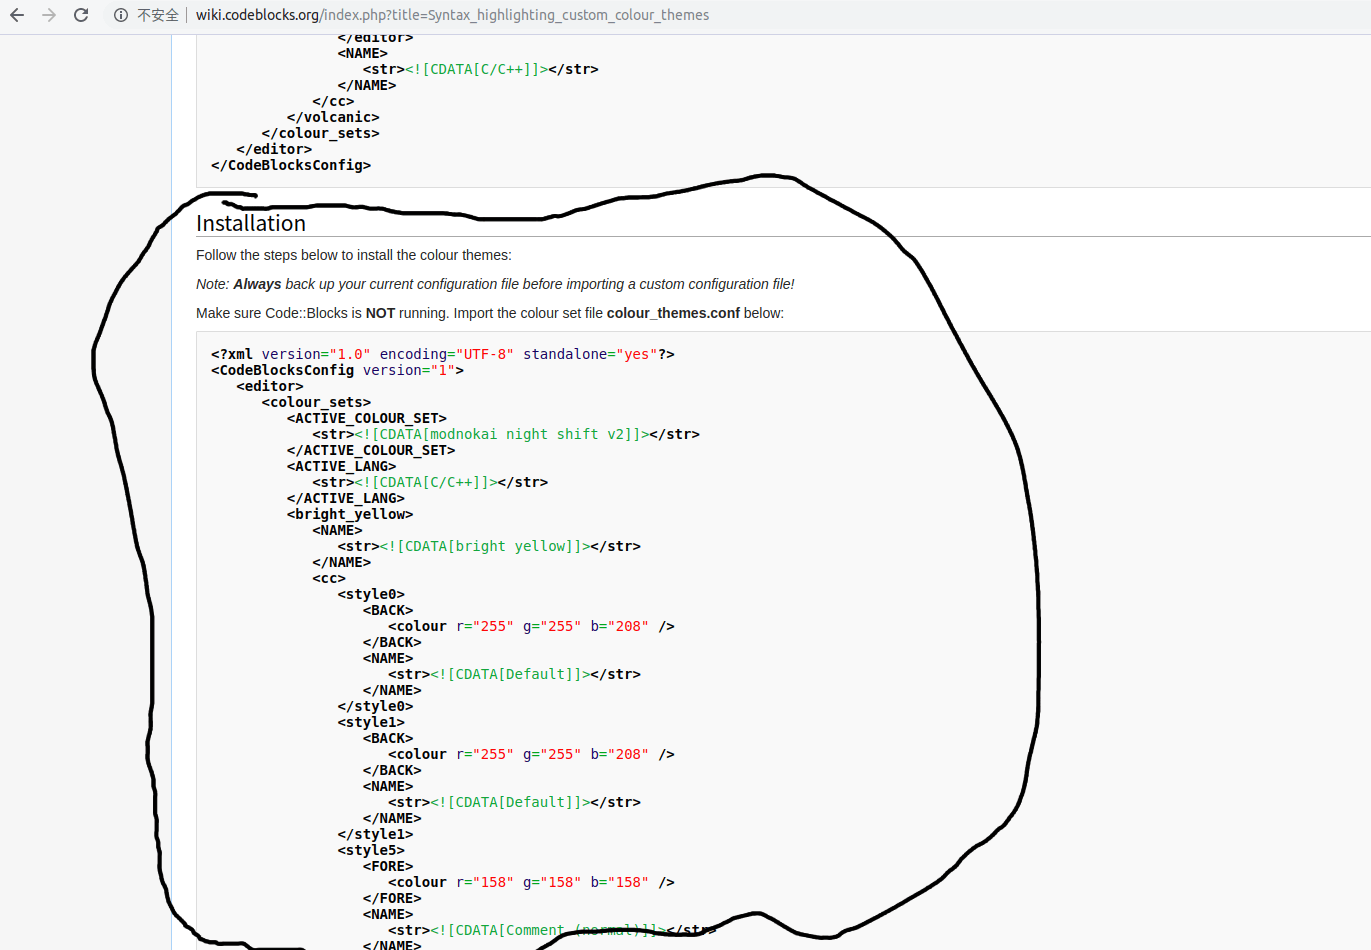Click the style5 opening tag
This screenshot has height=950, width=1371.
371,850
